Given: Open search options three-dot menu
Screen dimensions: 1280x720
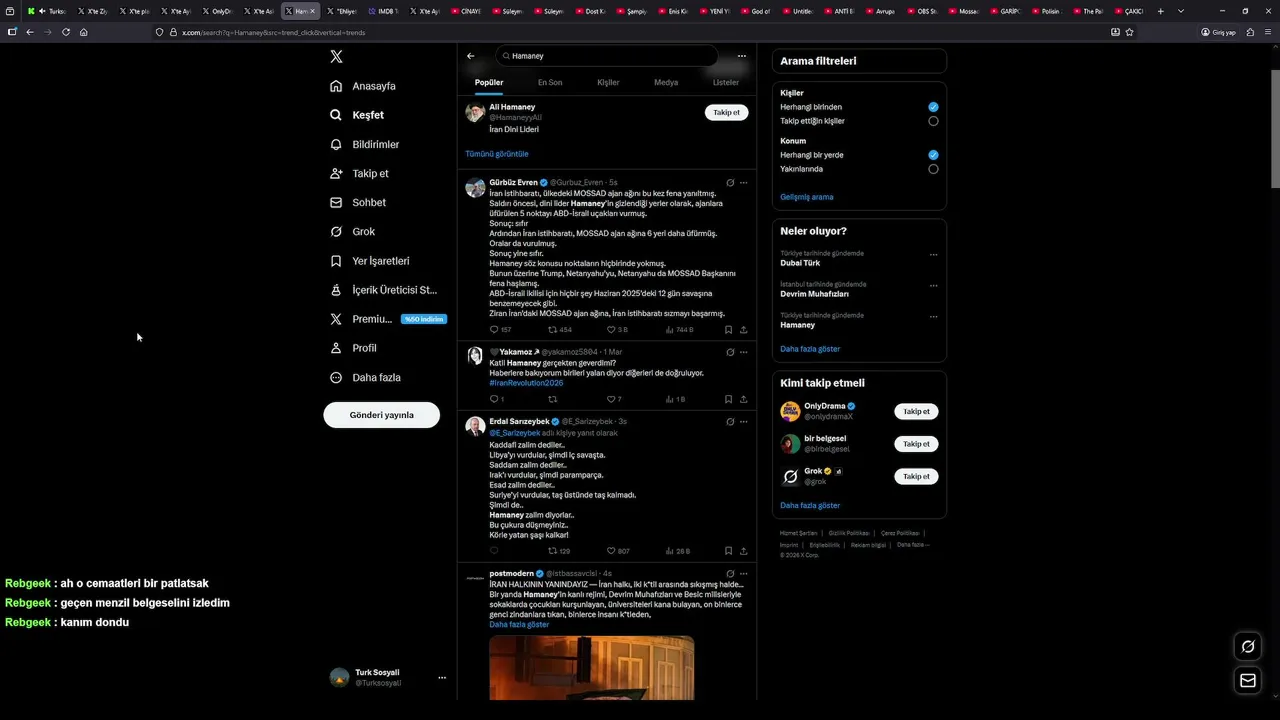Looking at the screenshot, I should [741, 56].
